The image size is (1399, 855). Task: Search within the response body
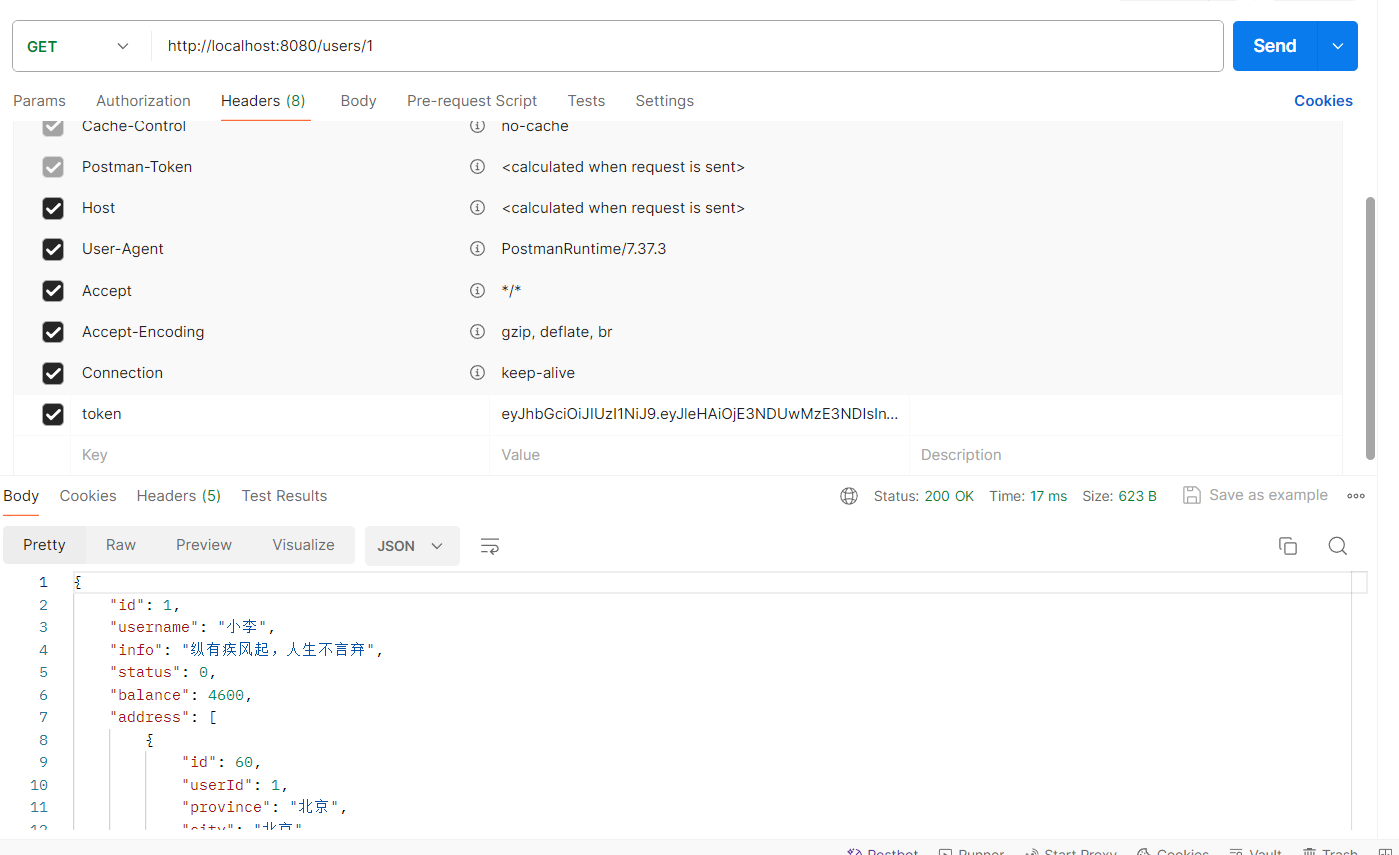click(1337, 546)
